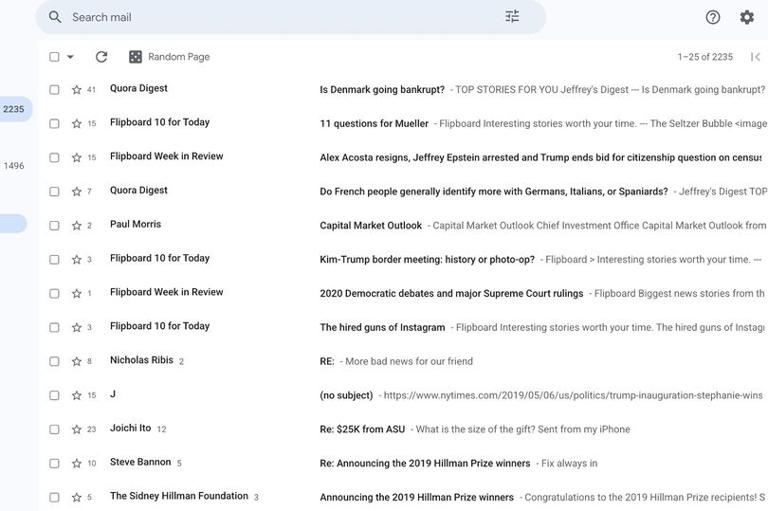This screenshot has width=768, height=511.
Task: Star the Paul Morris email
Action: [76, 225]
